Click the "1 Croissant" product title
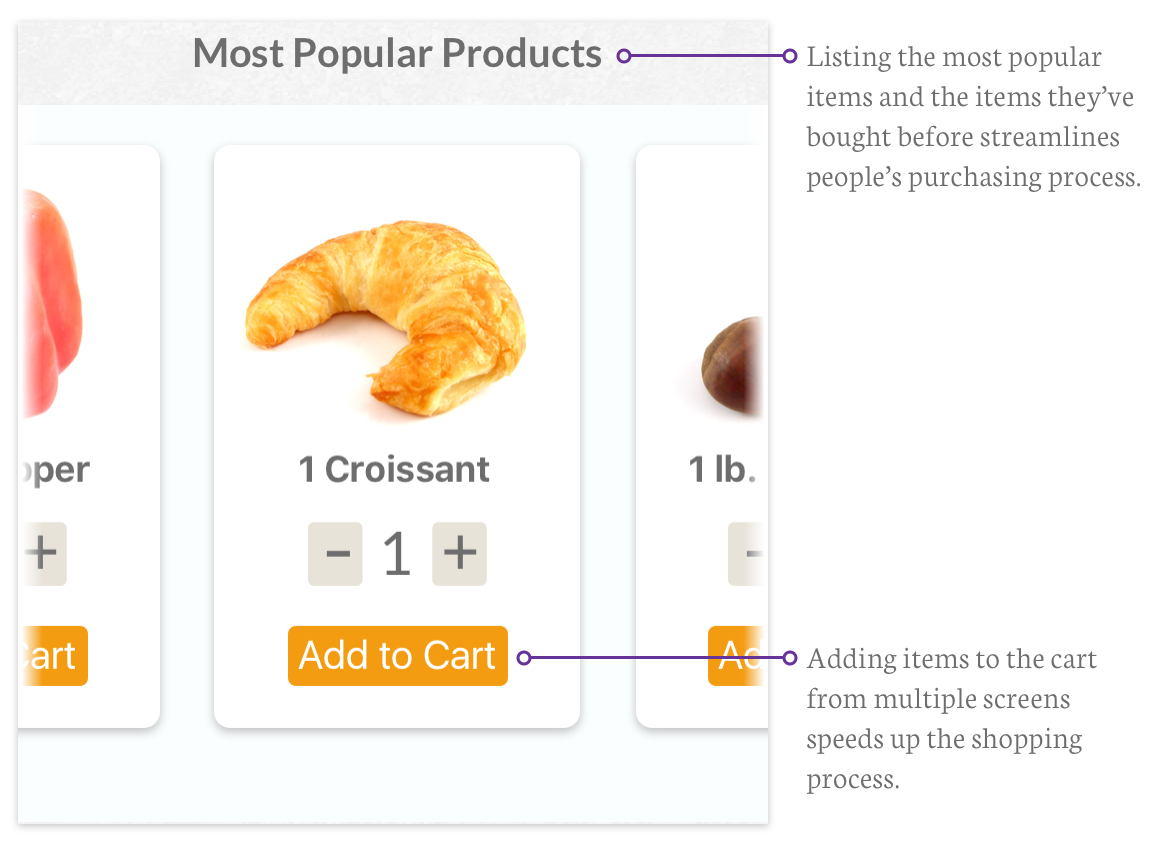Image resolution: width=1160 pixels, height=842 pixels. point(395,469)
